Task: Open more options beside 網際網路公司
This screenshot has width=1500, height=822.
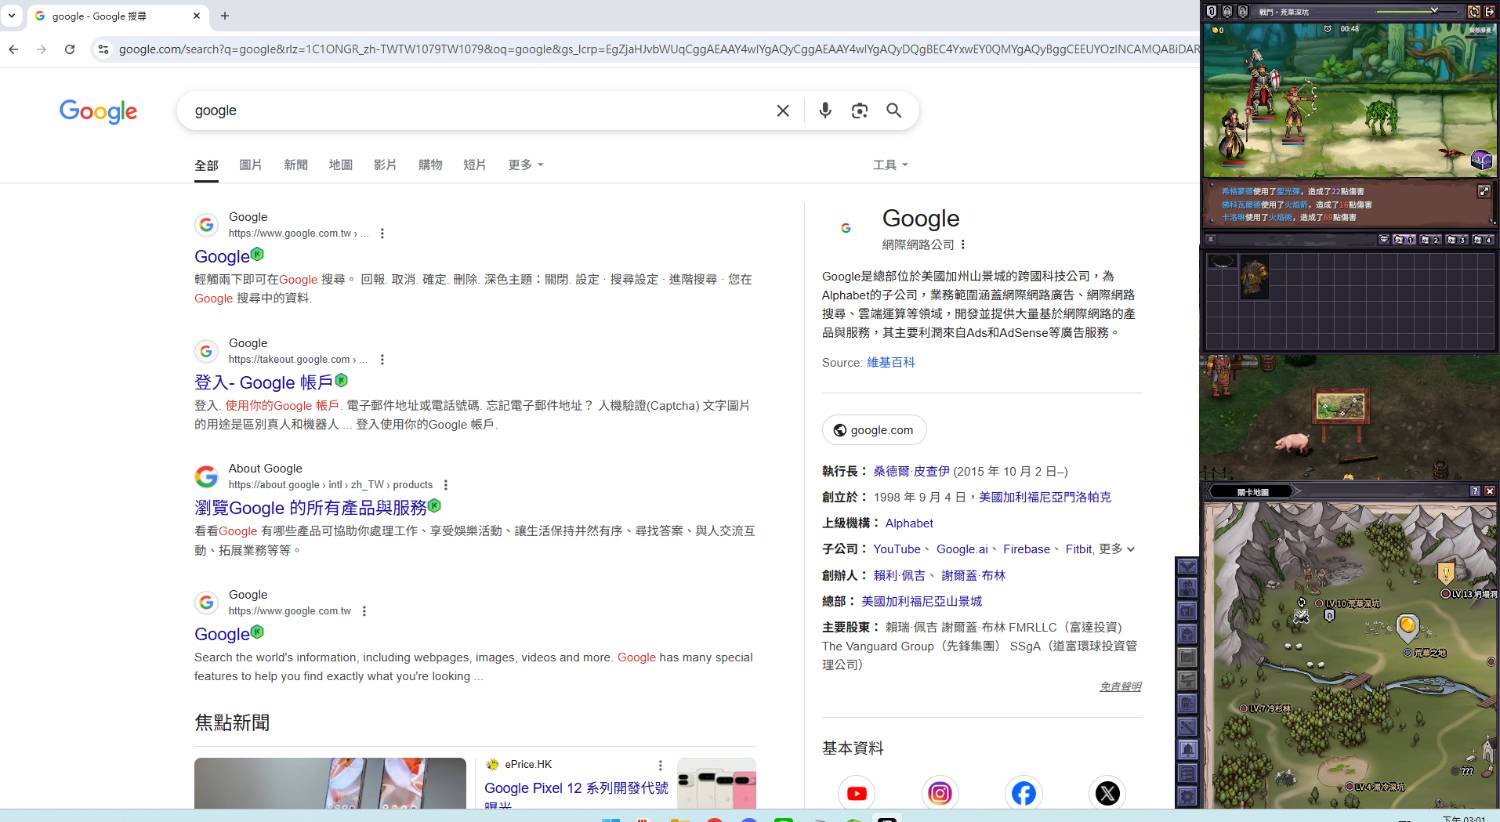Action: tap(963, 245)
